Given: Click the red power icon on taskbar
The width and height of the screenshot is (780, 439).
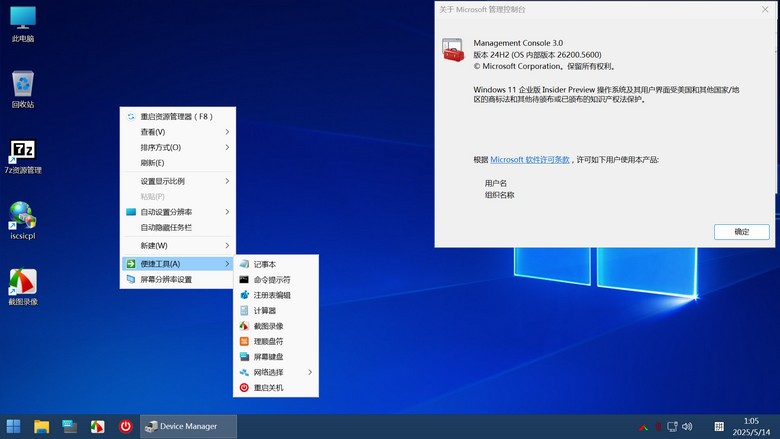Looking at the screenshot, I should [125, 426].
